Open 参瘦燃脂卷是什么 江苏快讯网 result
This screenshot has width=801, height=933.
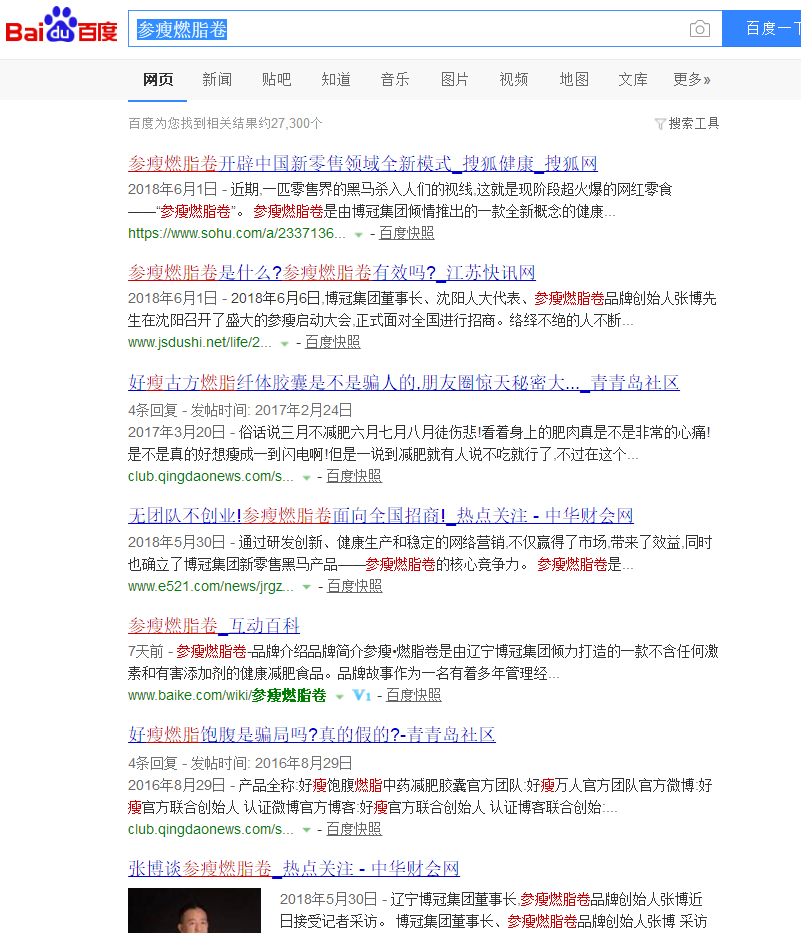click(331, 273)
